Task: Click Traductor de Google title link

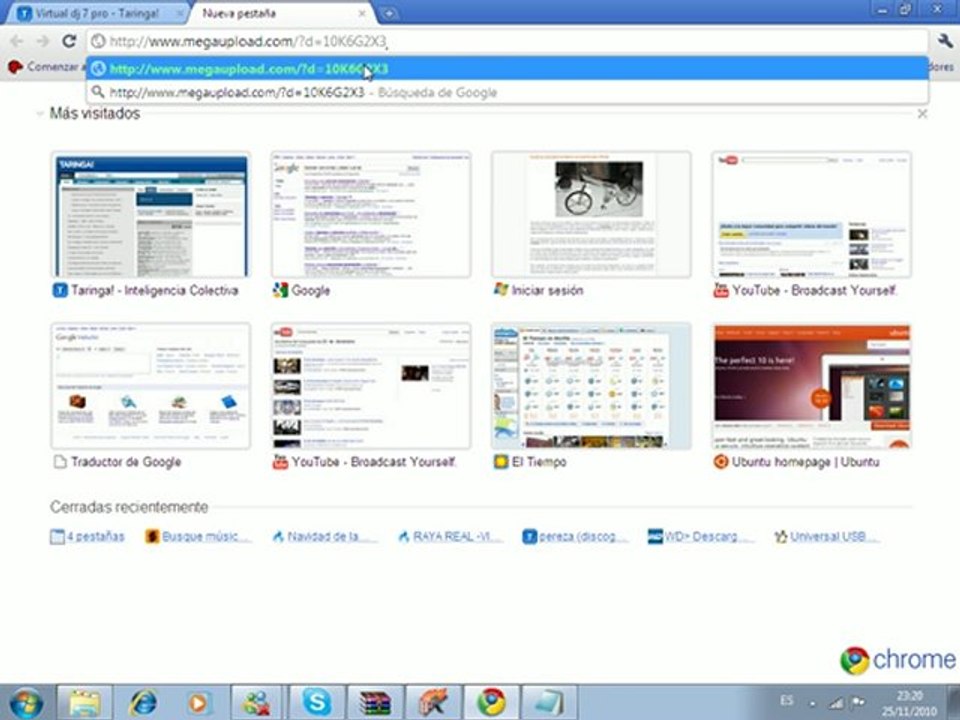Action: 126,462
